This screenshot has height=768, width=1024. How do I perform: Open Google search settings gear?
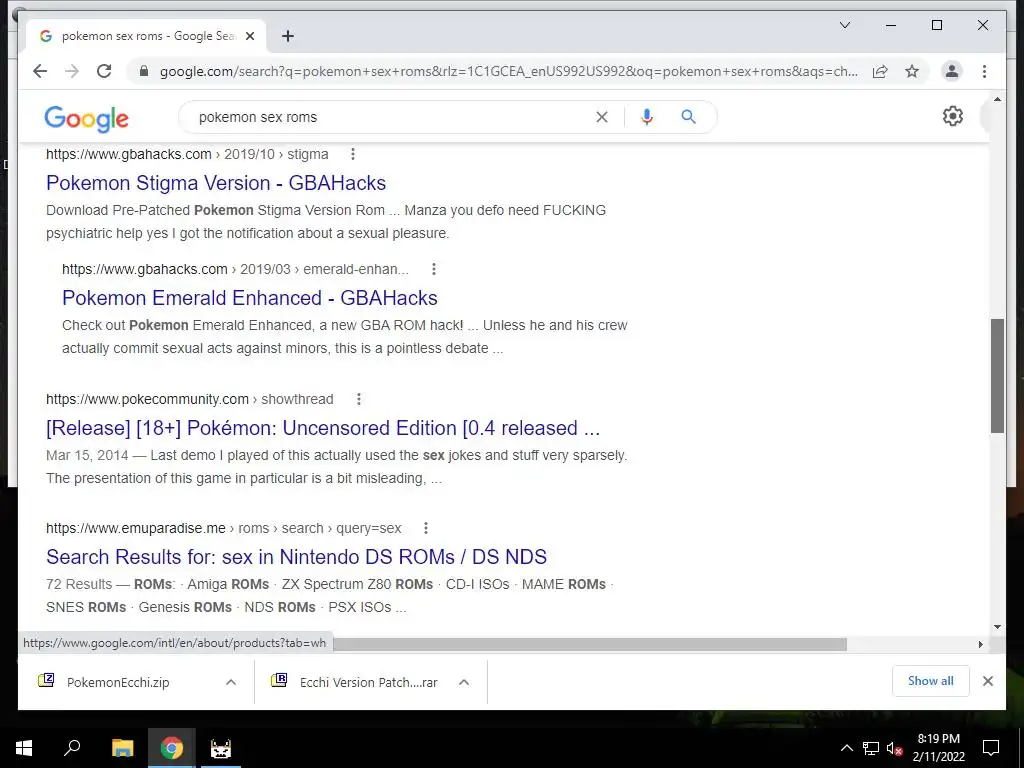952,116
